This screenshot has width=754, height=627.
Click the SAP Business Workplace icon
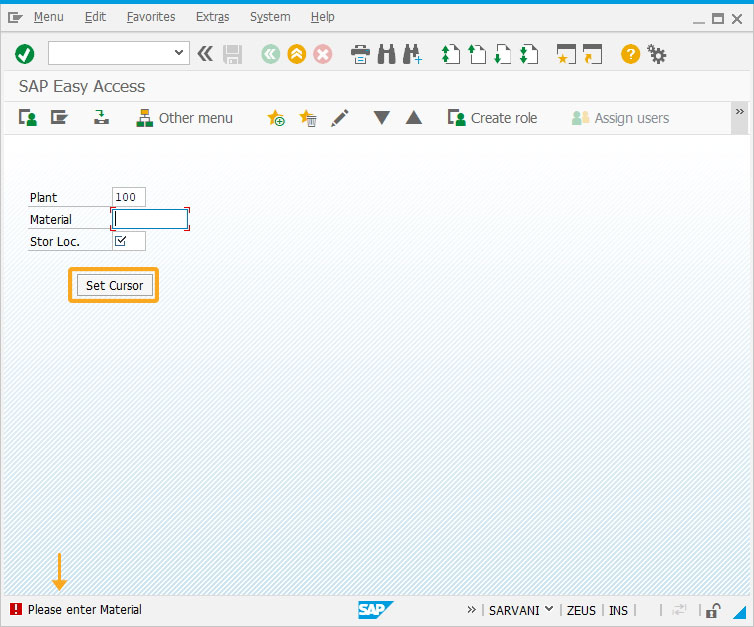point(101,117)
